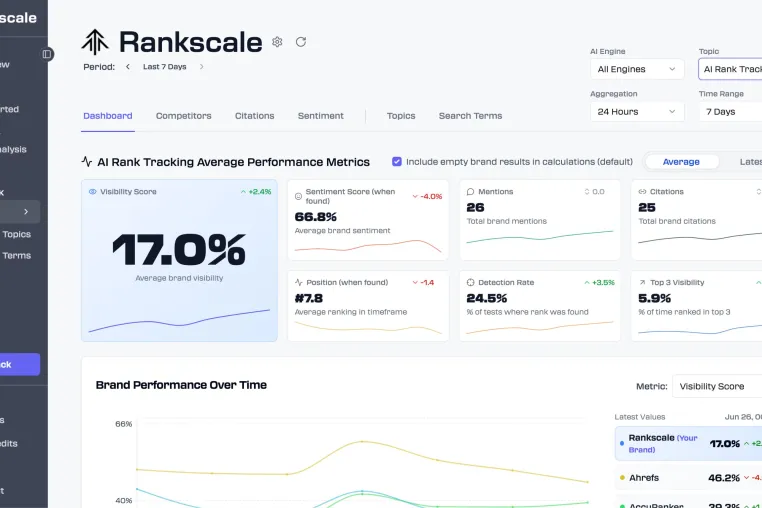
Task: Select the Mentions metric card
Action: tap(540, 220)
